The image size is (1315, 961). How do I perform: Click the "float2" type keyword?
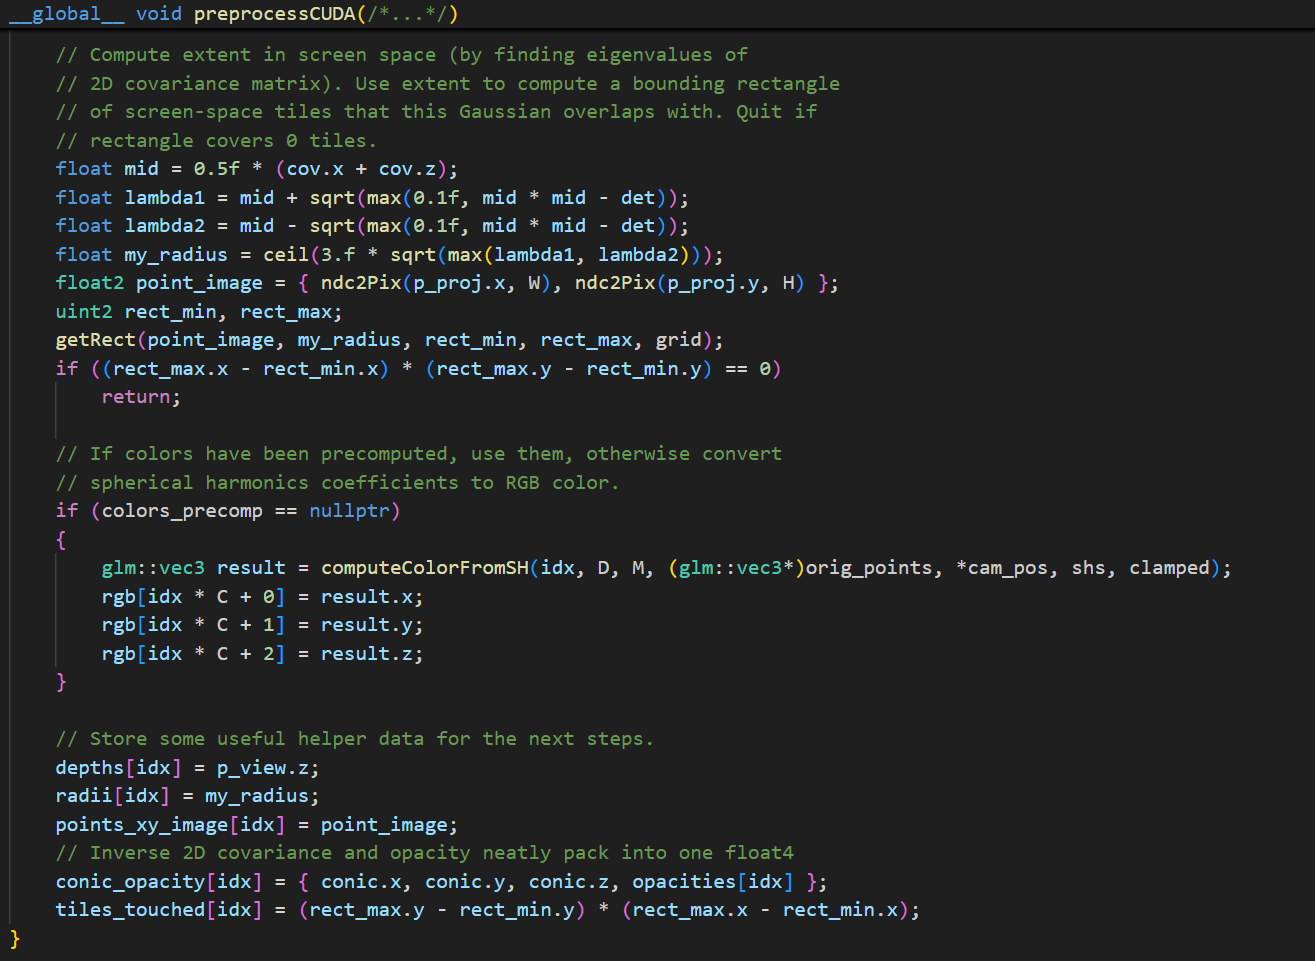pos(90,283)
